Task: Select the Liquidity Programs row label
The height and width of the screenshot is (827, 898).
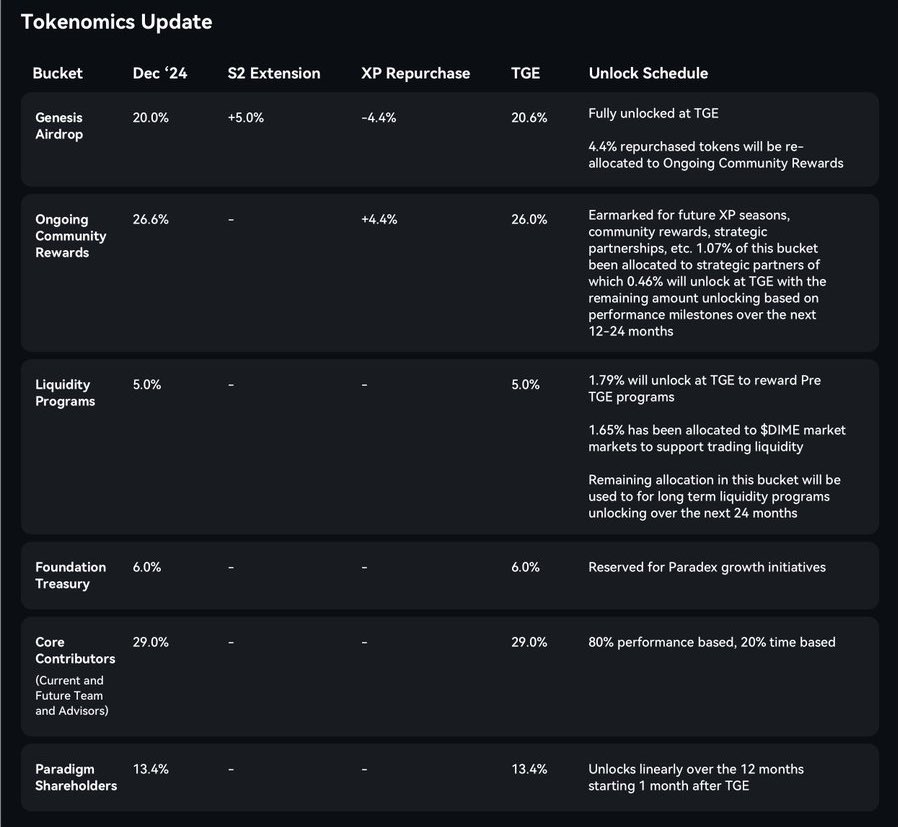Action: coord(65,393)
